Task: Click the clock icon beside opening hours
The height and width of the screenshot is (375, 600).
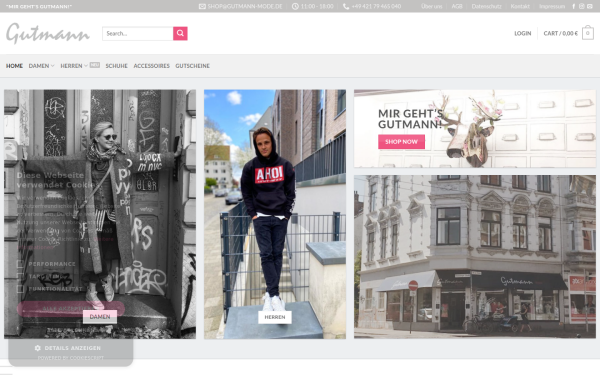Action: pos(295,7)
